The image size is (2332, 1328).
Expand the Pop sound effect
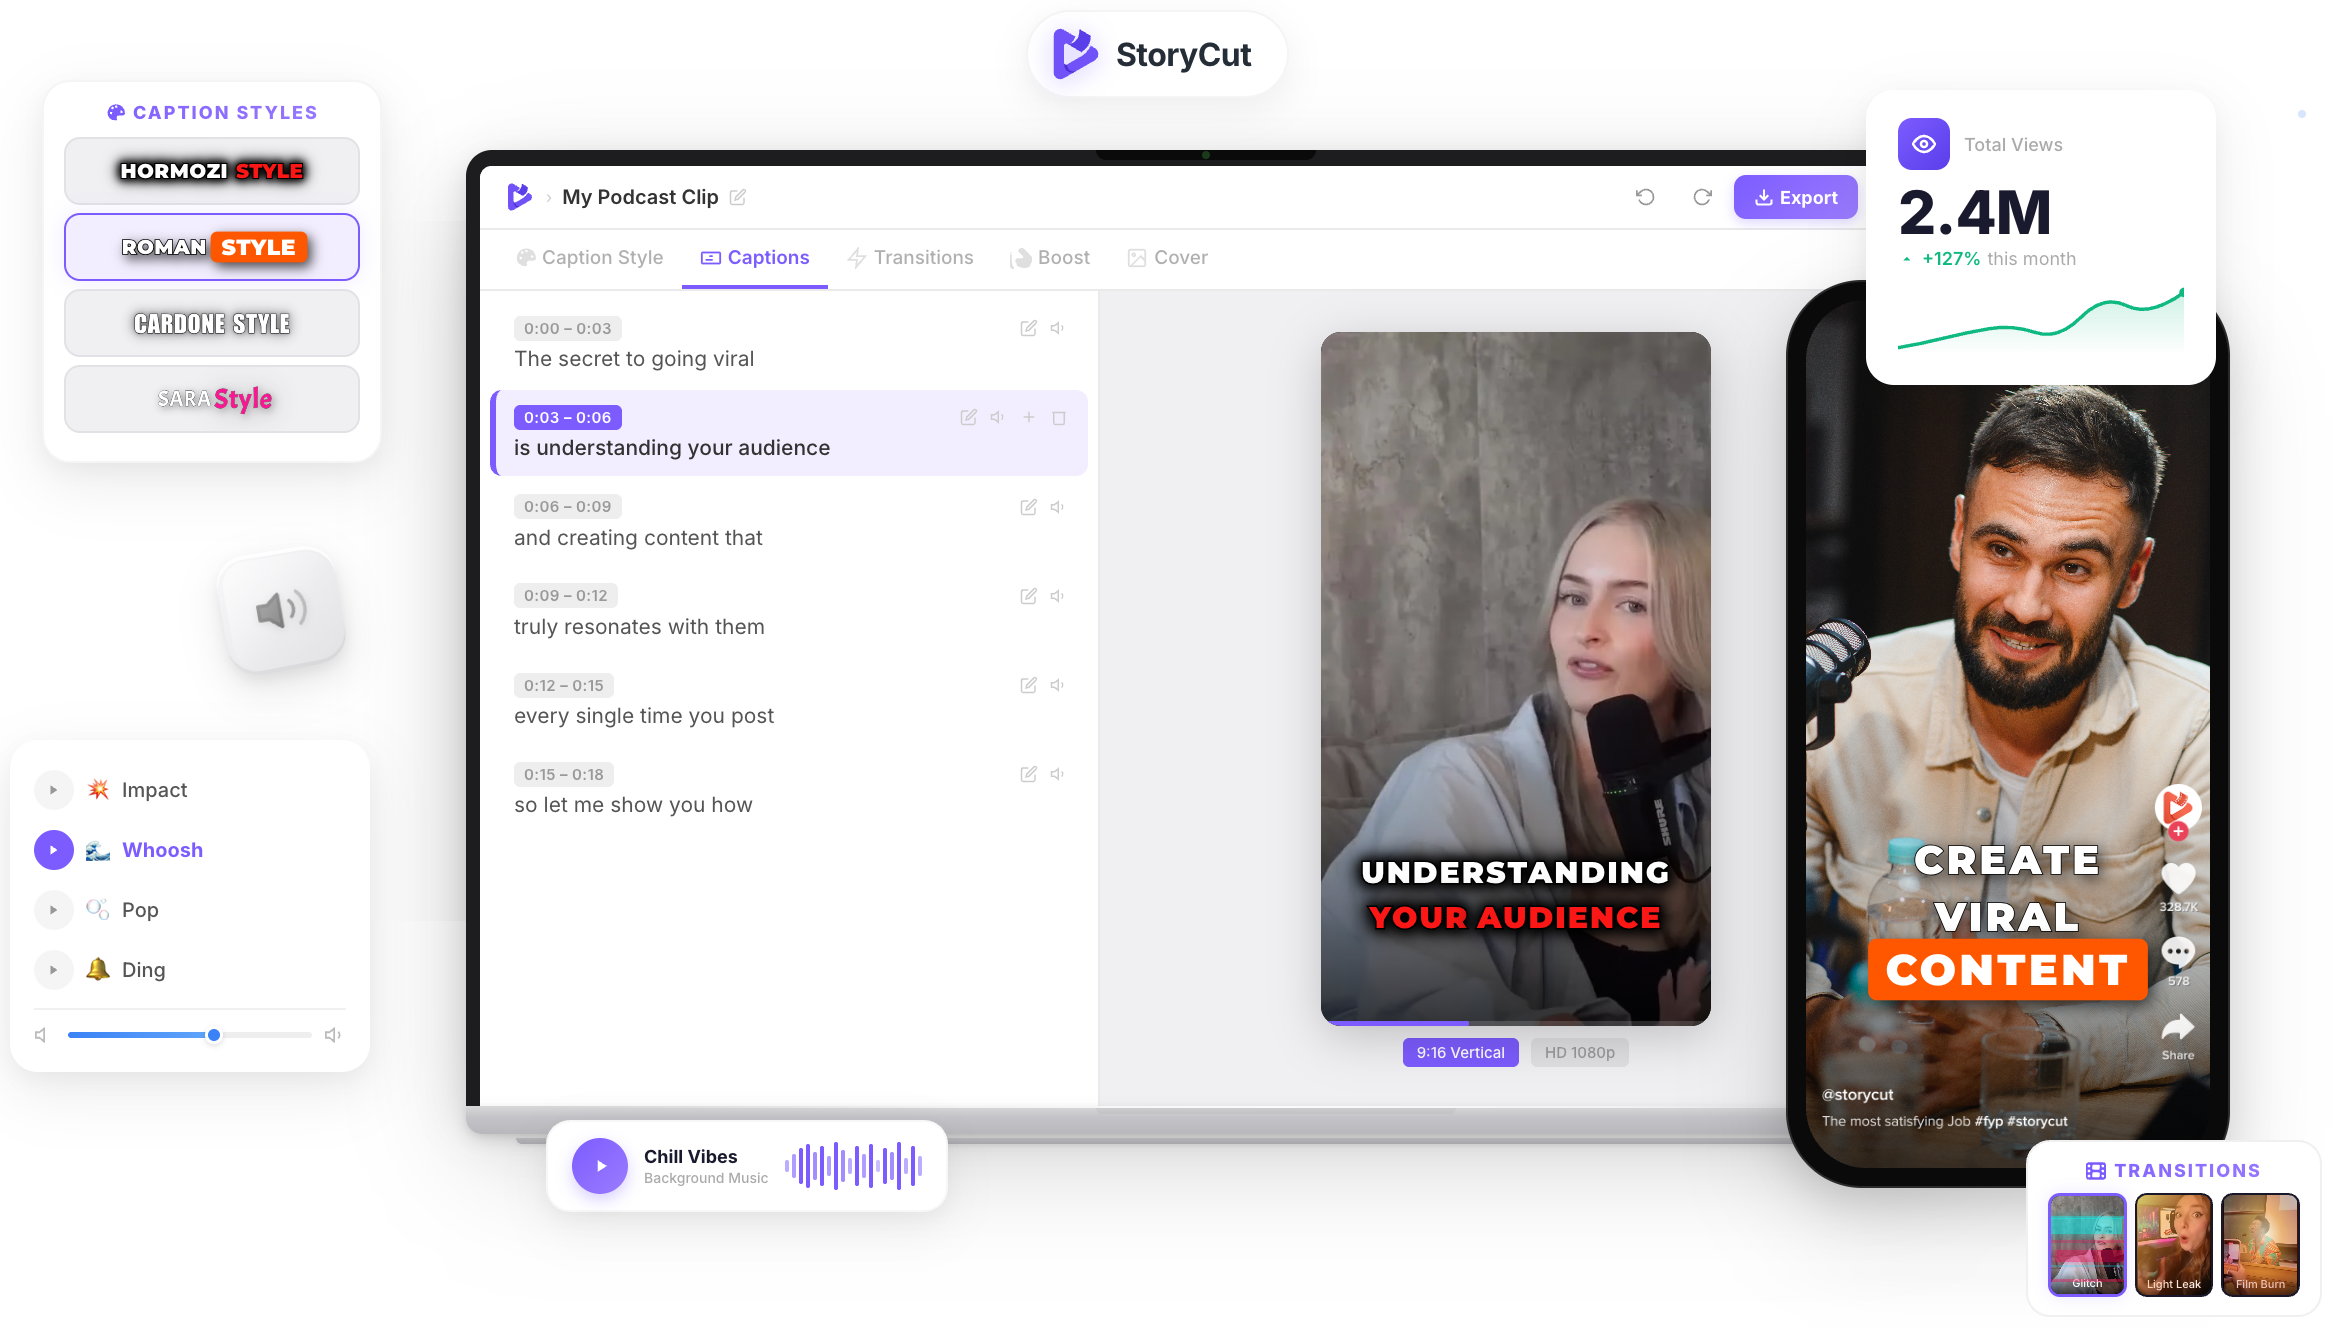point(53,909)
